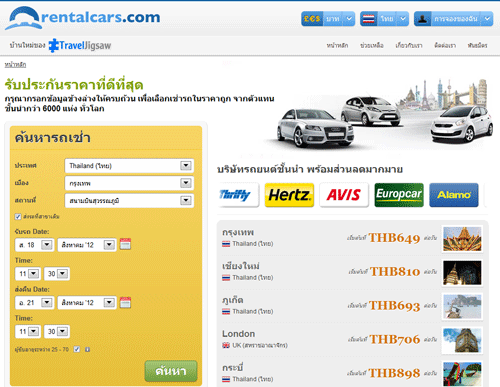Open the city dropdown showing กรุงเทพ
This screenshot has width=500, height=387.
(x=129, y=183)
